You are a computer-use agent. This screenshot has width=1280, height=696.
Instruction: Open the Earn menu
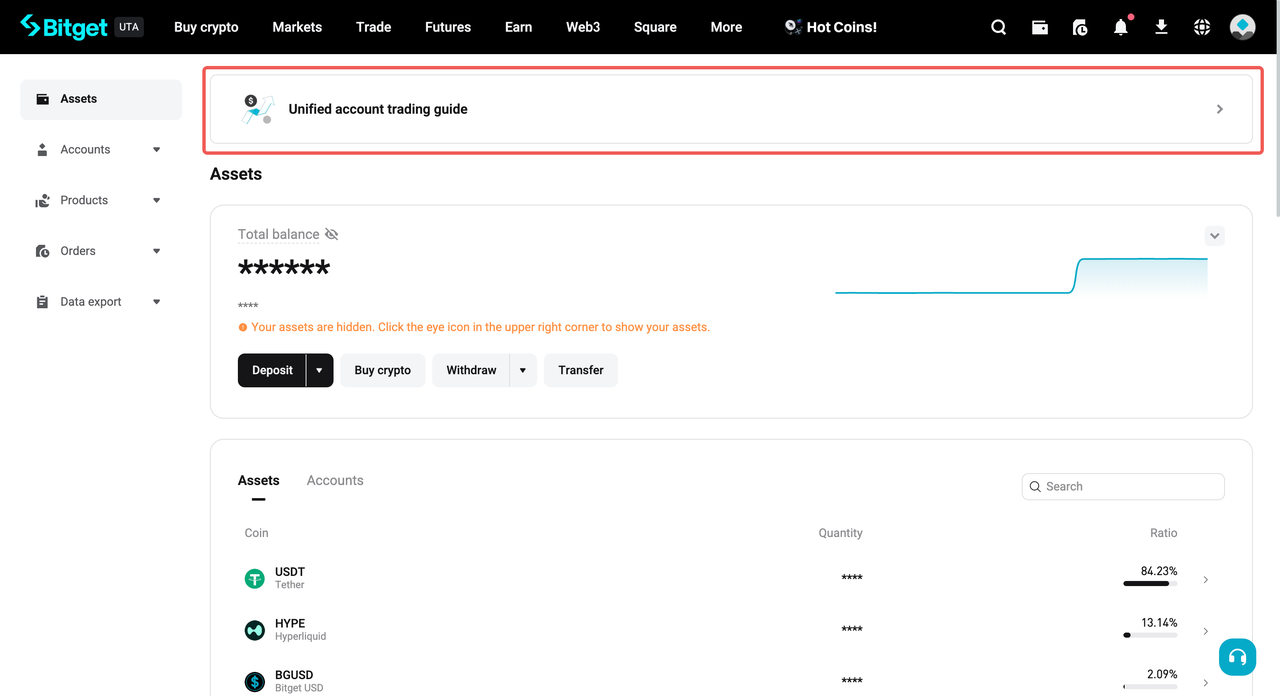point(518,27)
